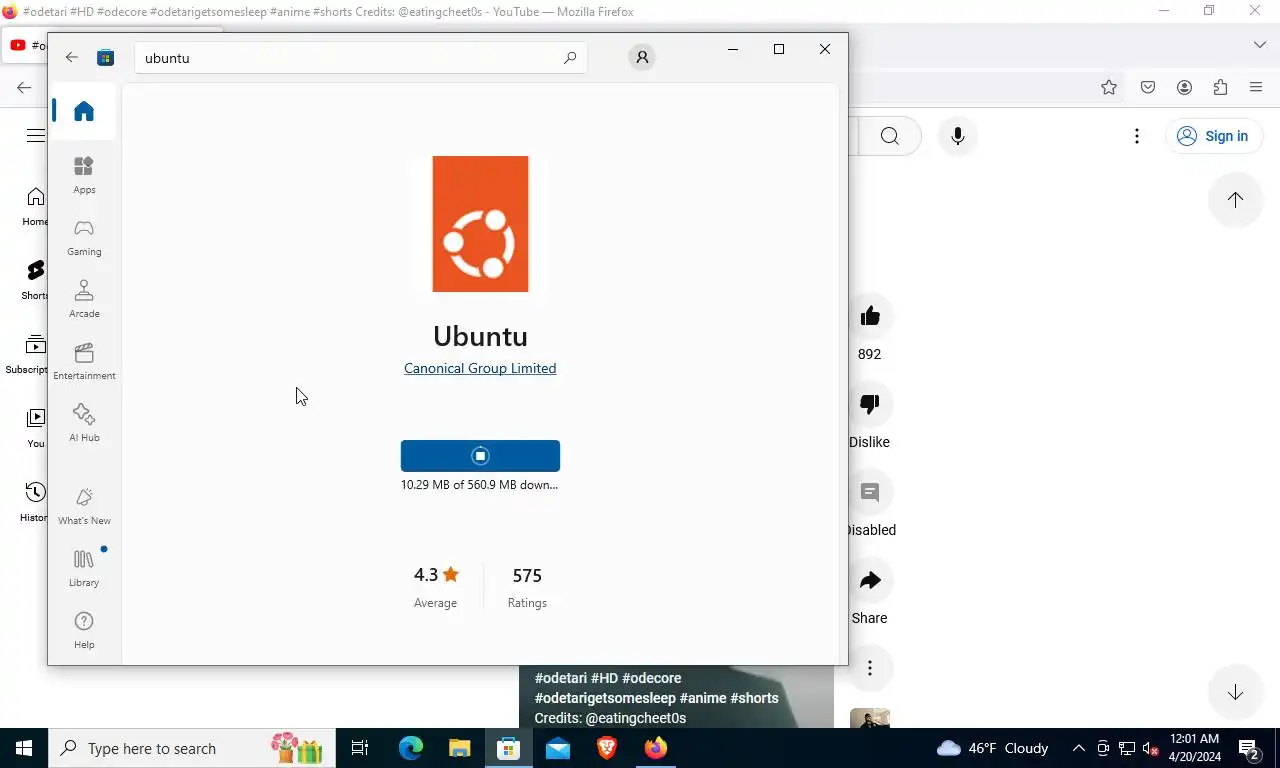Open the notification center with 2 alerts
1280x768 pixels.
click(x=1249, y=748)
